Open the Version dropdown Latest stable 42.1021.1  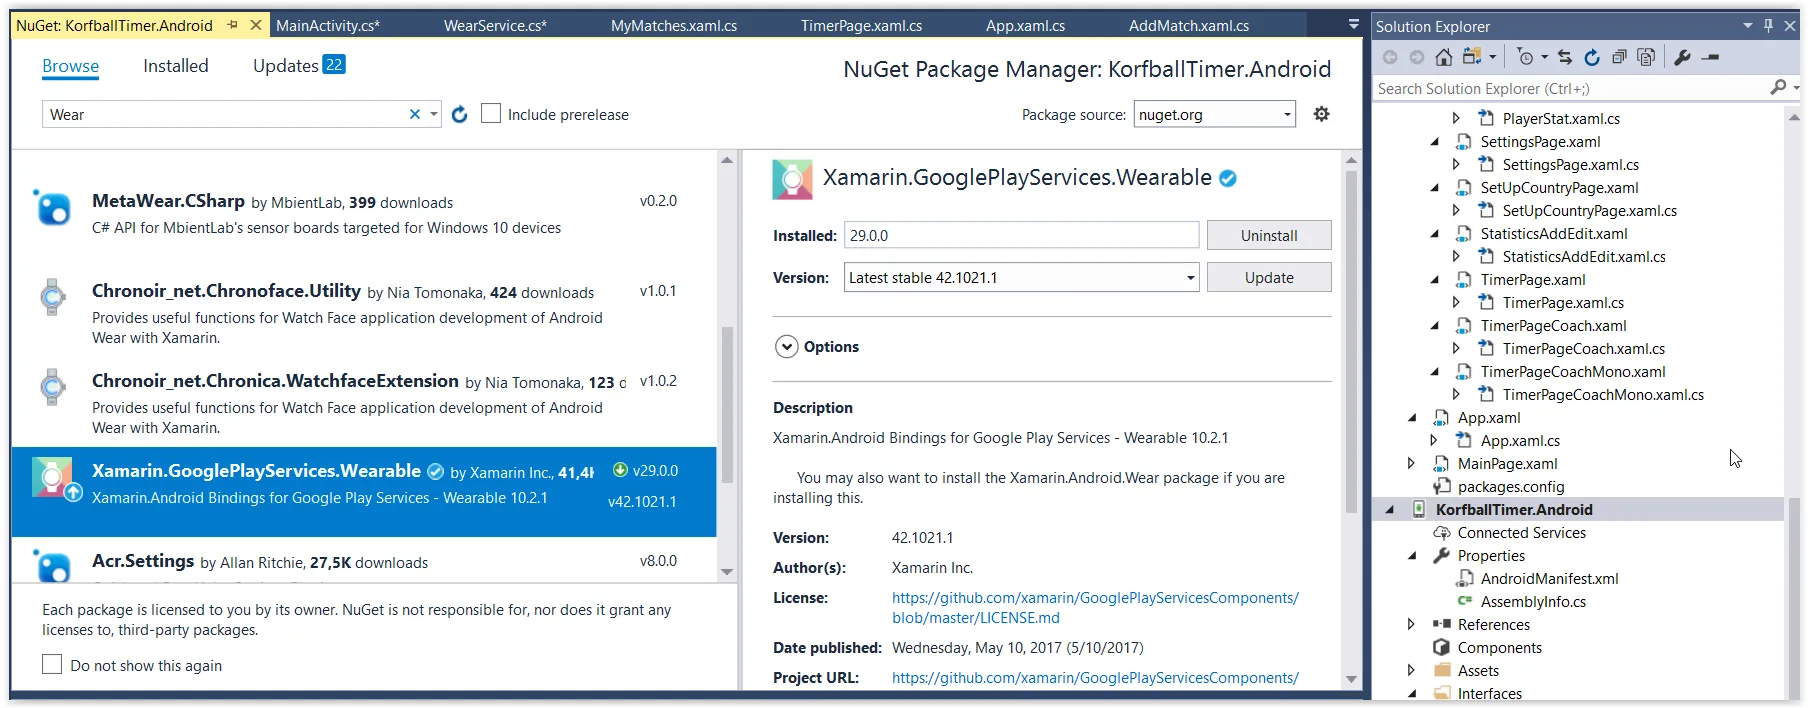(x=1021, y=277)
